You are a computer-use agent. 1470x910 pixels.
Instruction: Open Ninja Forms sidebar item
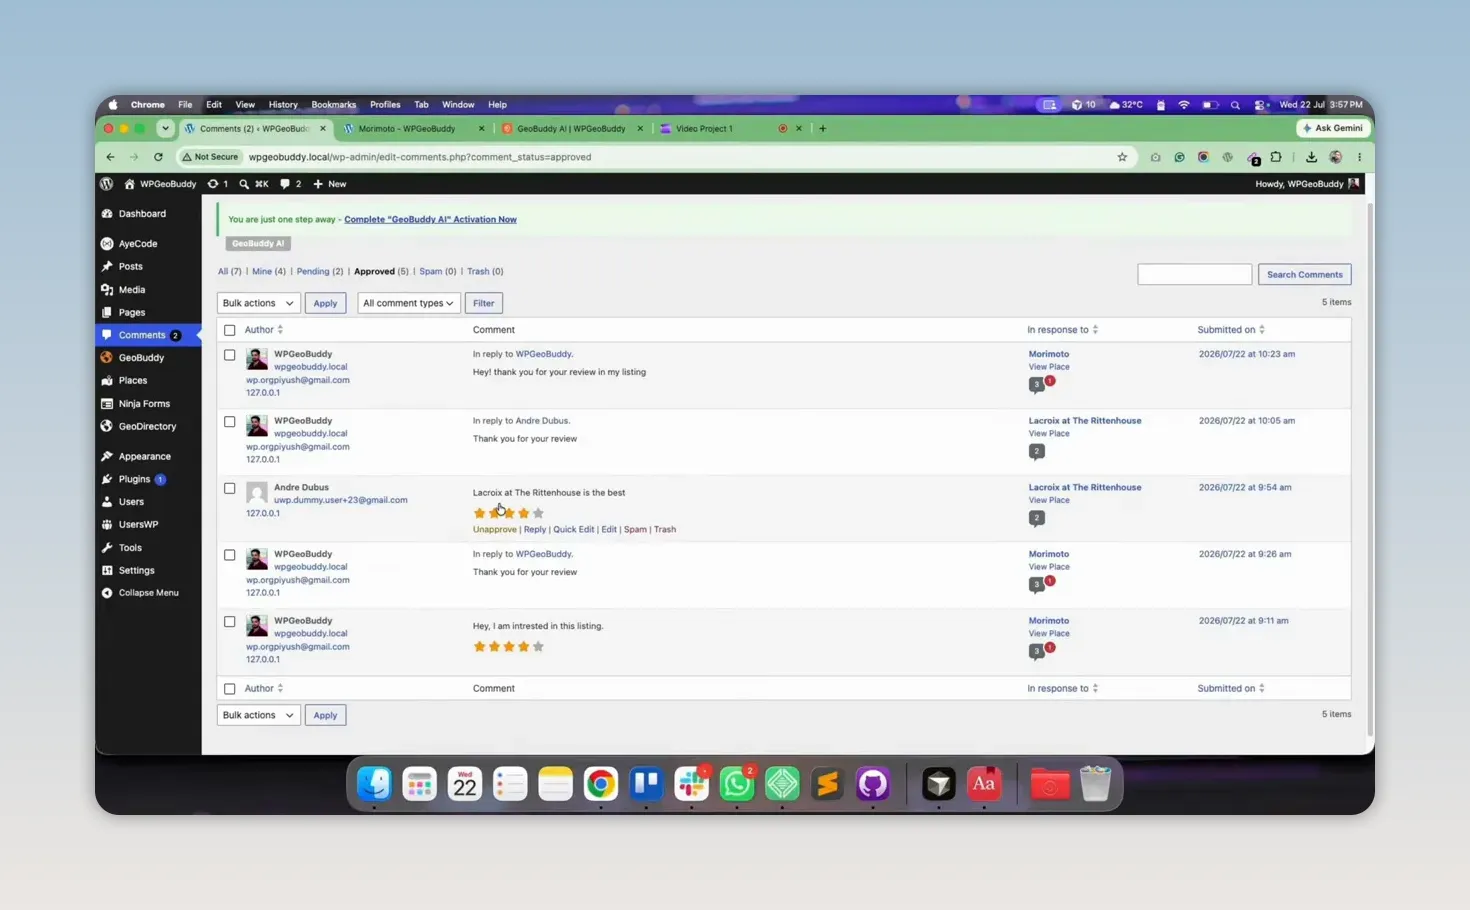click(144, 404)
